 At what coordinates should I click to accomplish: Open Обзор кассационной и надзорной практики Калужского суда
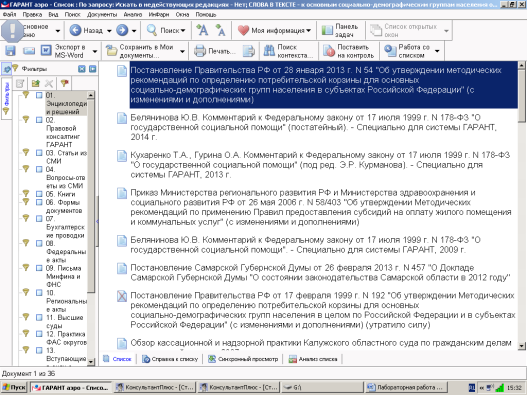coord(321,343)
